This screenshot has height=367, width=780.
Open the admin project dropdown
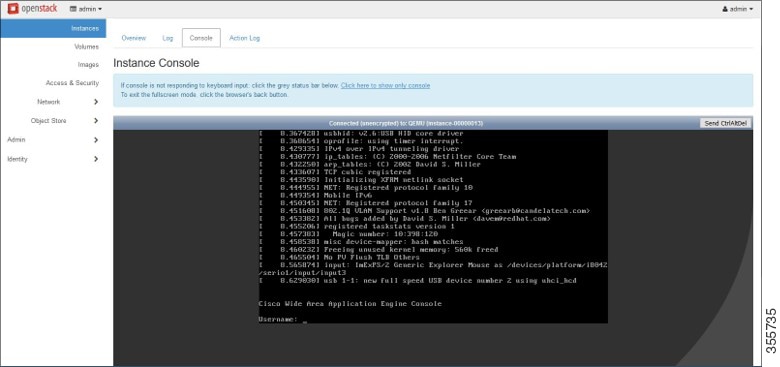pos(86,9)
